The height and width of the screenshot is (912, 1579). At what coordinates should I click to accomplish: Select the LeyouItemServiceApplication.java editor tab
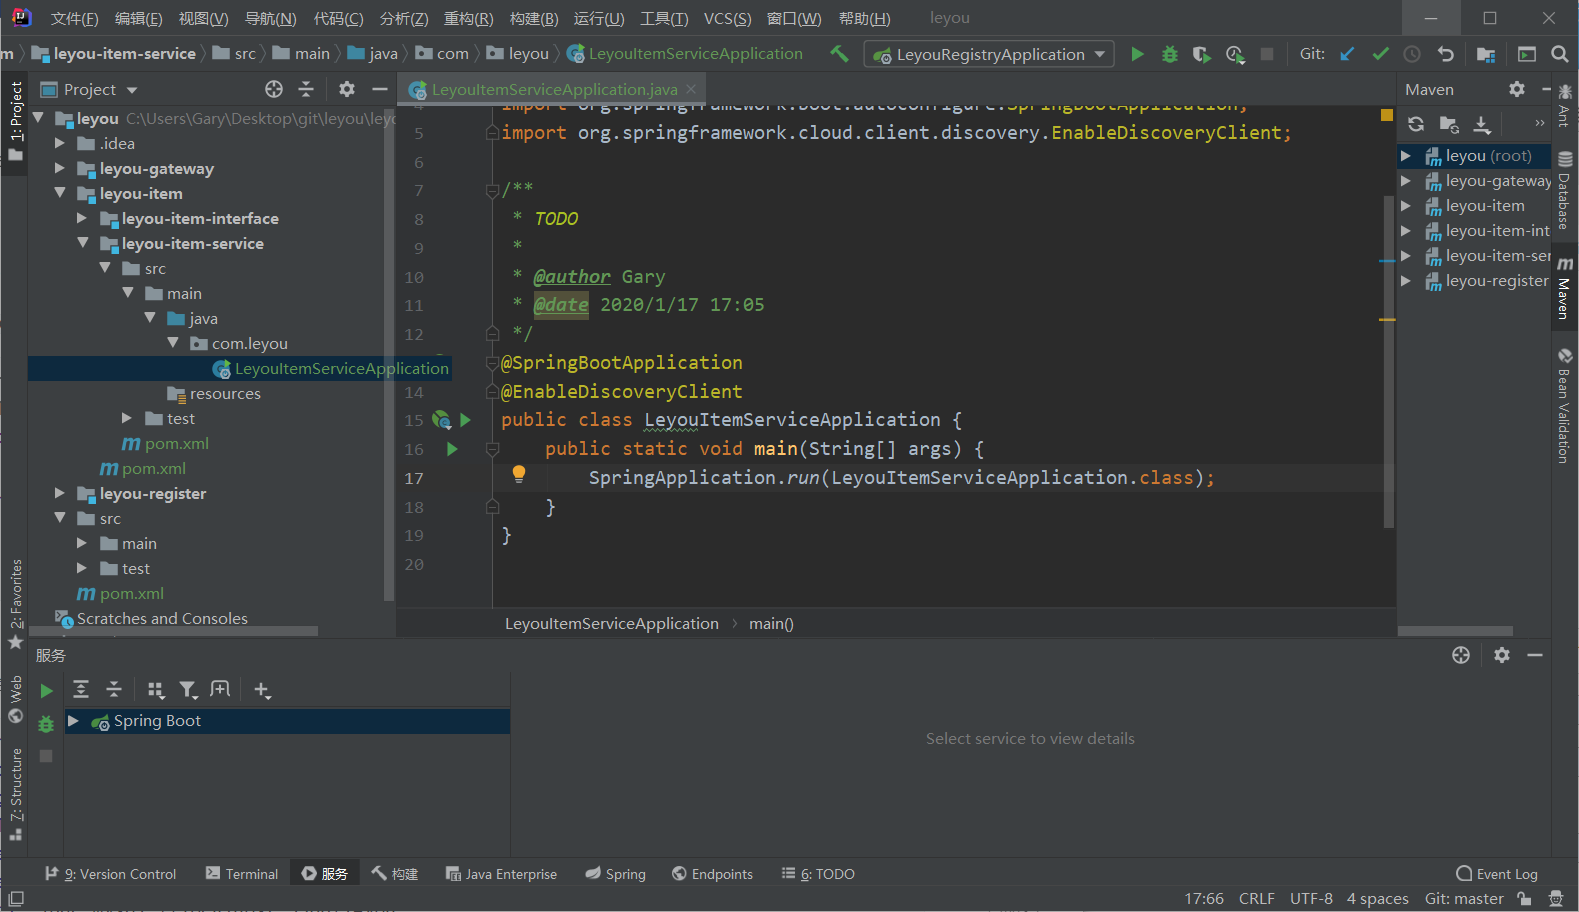[553, 89]
